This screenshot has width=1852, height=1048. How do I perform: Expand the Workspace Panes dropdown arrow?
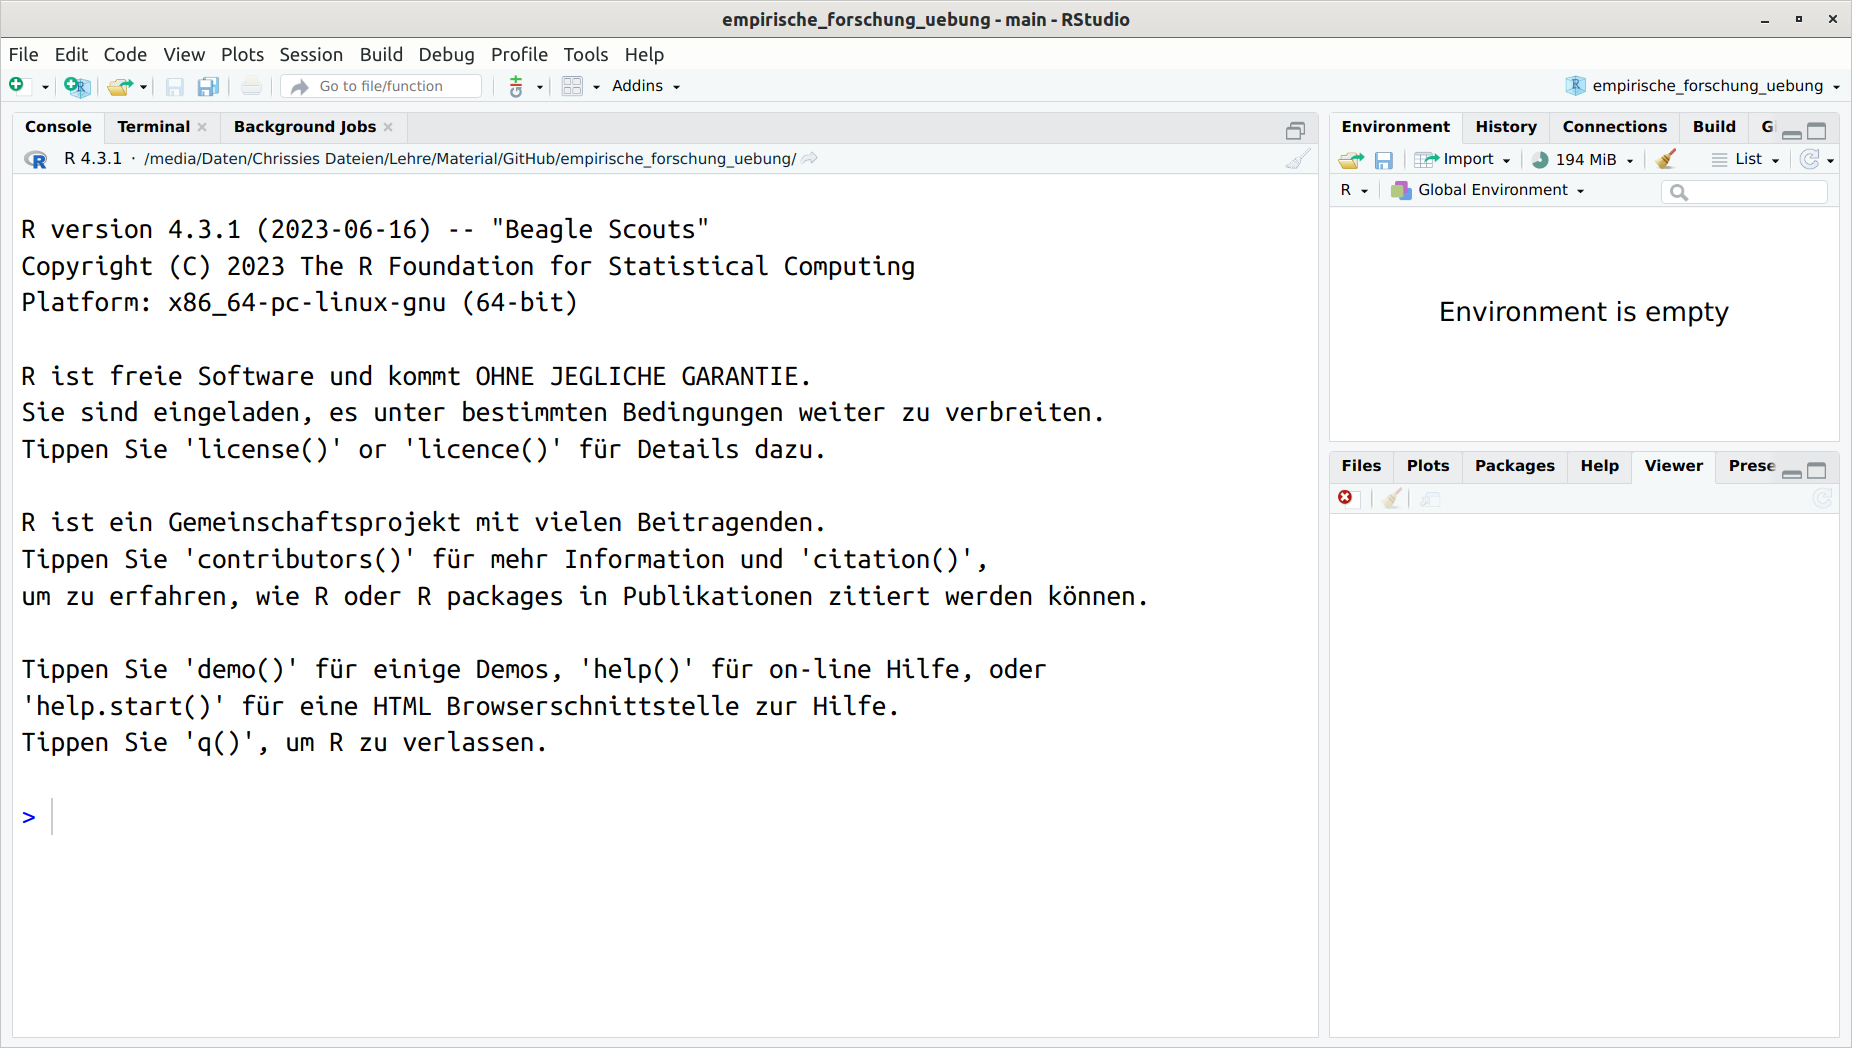pos(596,87)
